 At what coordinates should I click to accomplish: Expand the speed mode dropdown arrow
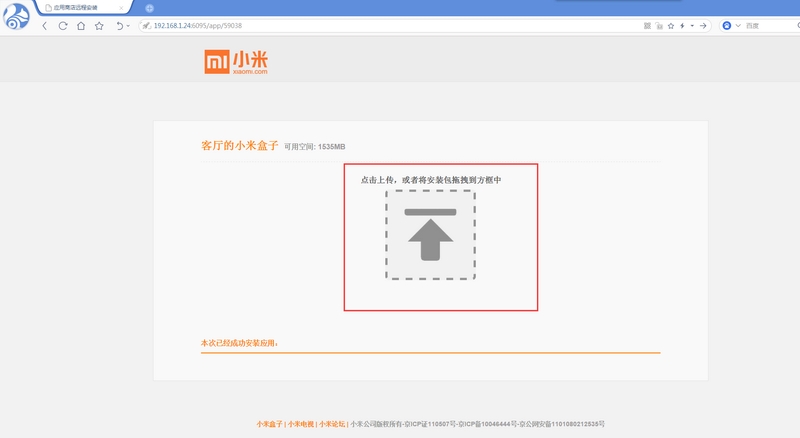click(692, 26)
